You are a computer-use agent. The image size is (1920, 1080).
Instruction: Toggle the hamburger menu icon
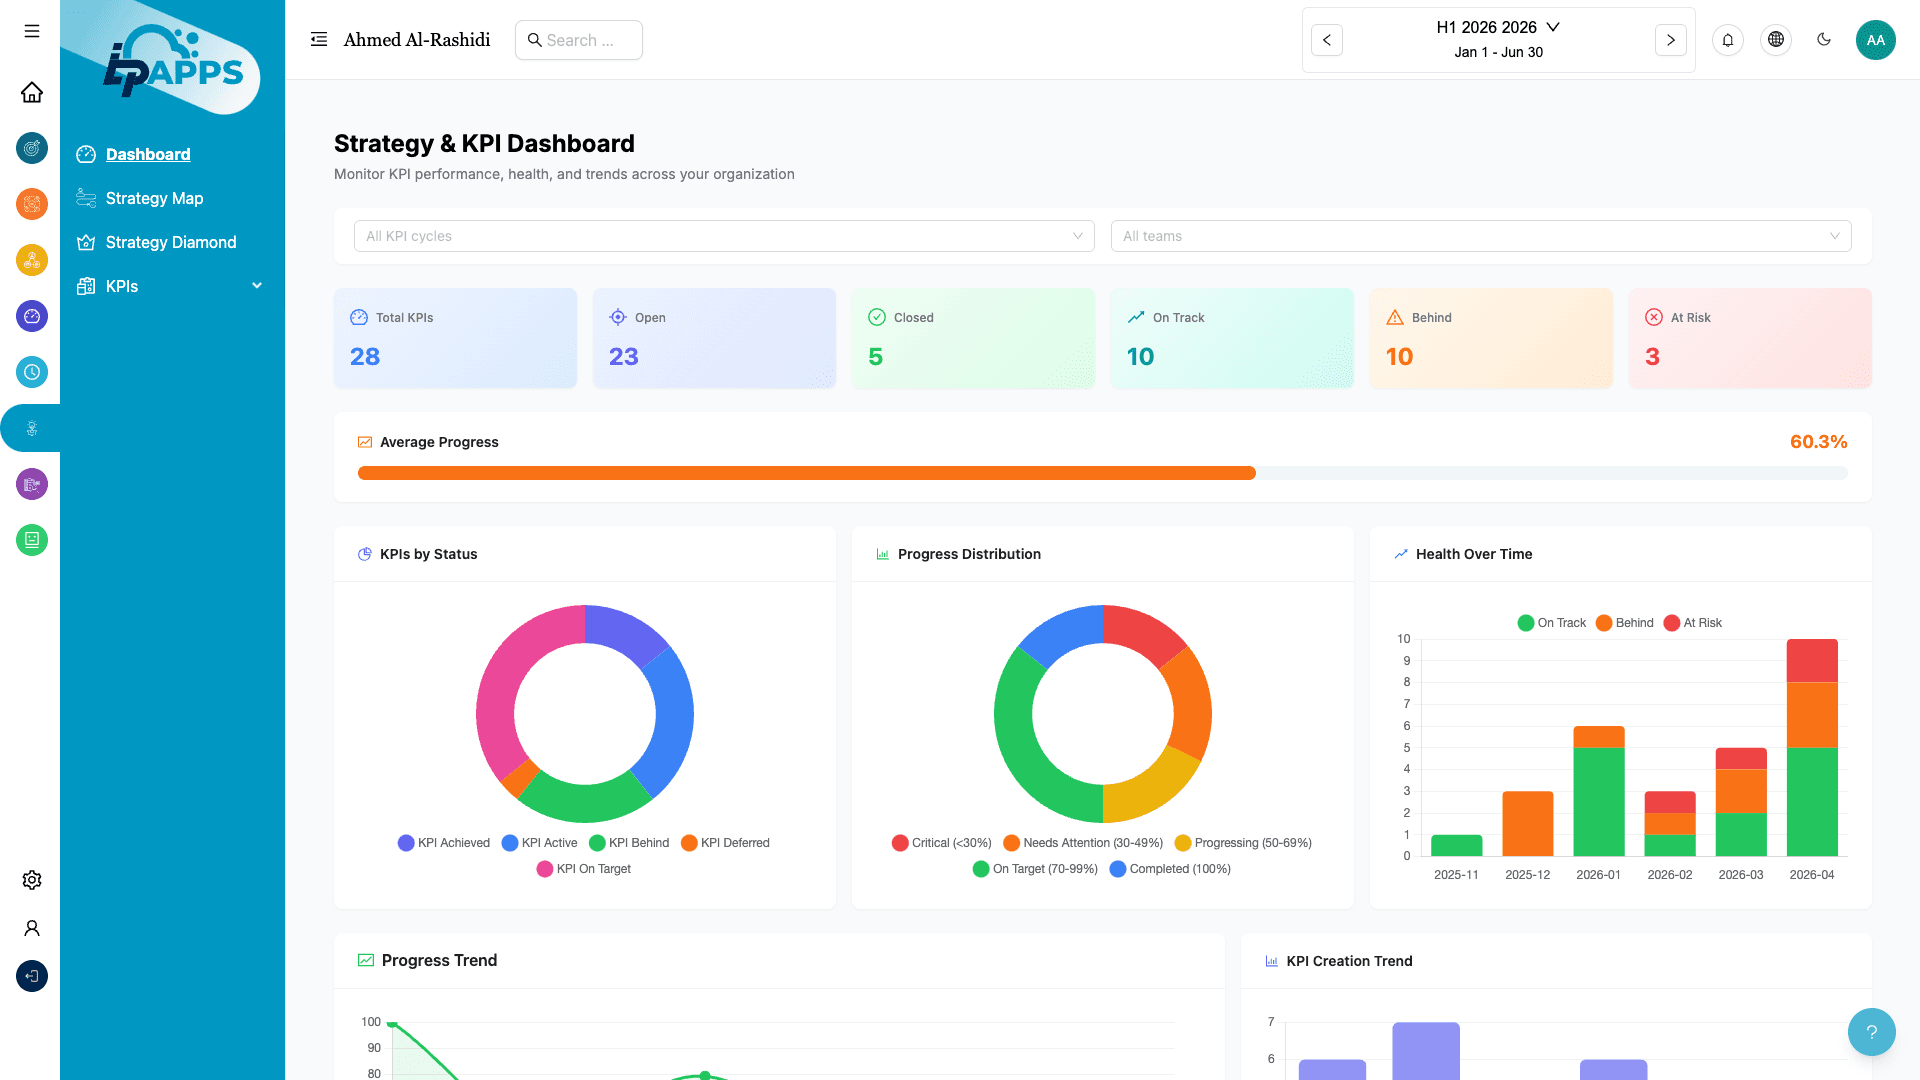pyautogui.click(x=31, y=31)
